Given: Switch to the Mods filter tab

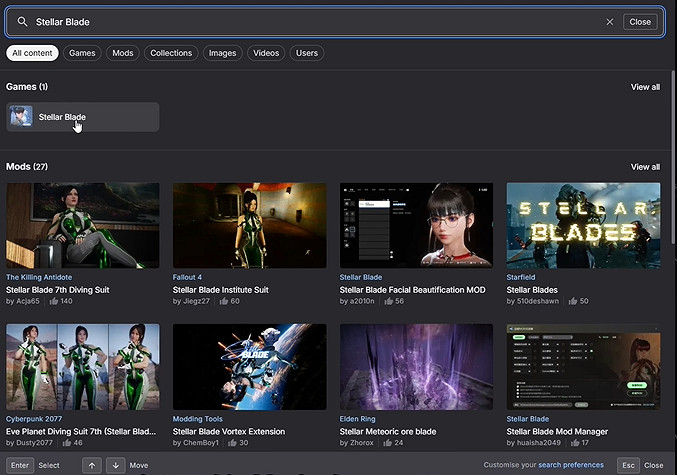Looking at the screenshot, I should point(122,53).
